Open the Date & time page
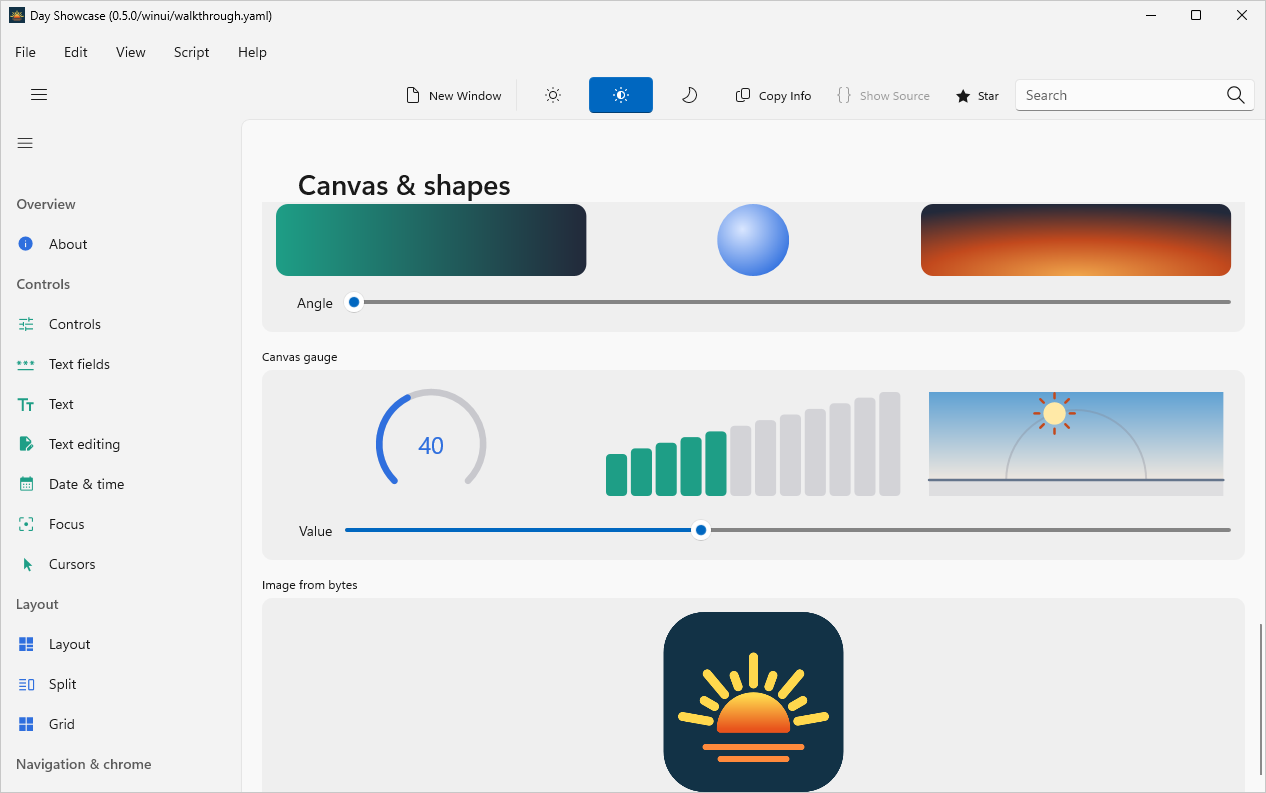 click(120, 484)
